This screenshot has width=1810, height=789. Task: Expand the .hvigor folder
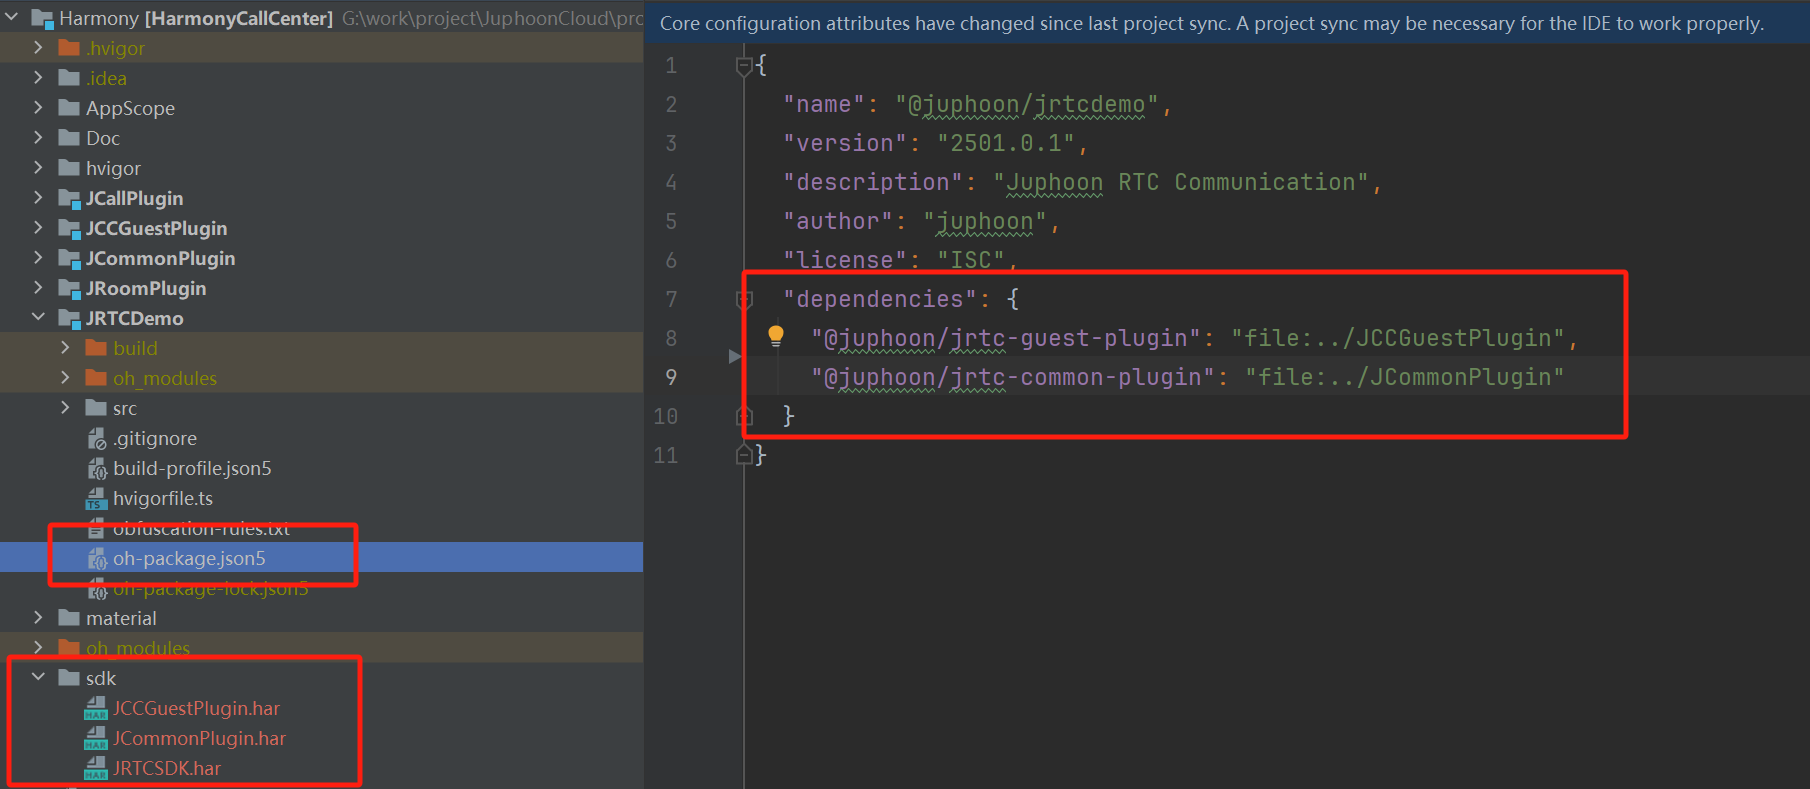tap(38, 47)
